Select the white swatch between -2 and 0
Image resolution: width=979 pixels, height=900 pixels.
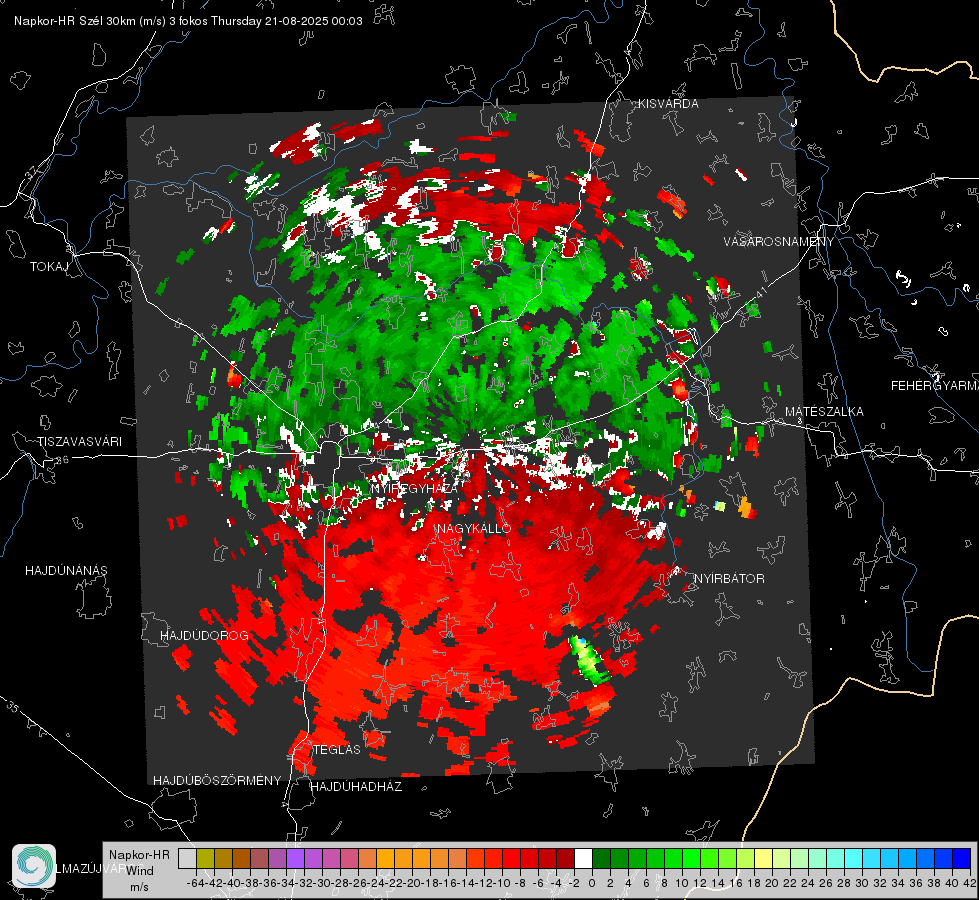(583, 858)
